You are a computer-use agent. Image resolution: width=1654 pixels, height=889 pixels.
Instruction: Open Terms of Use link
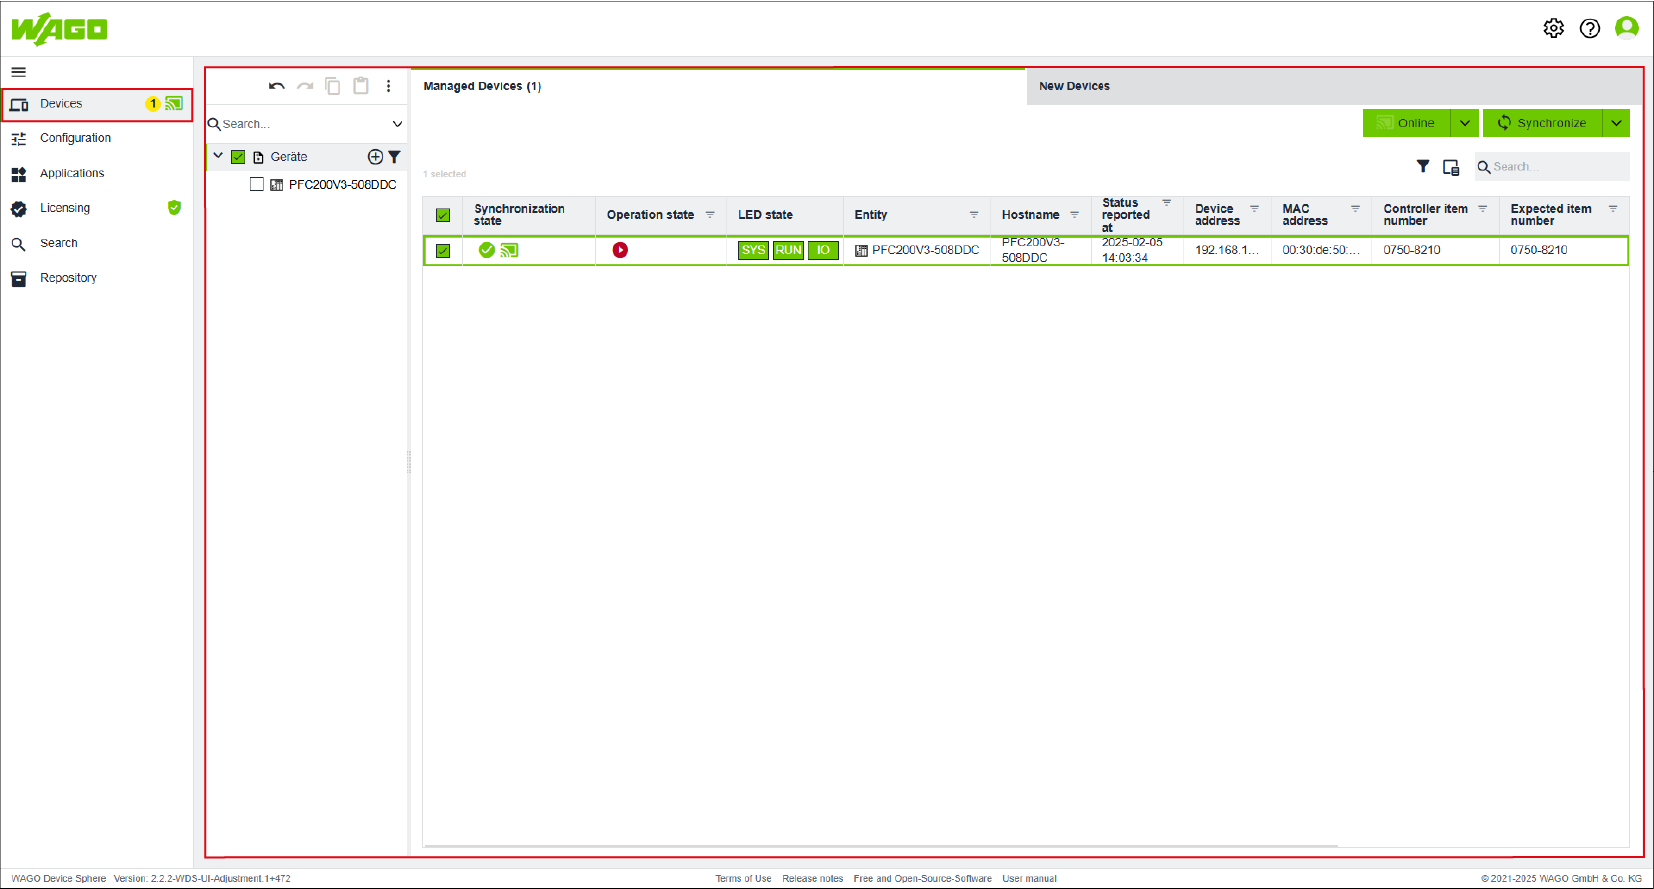click(x=743, y=879)
